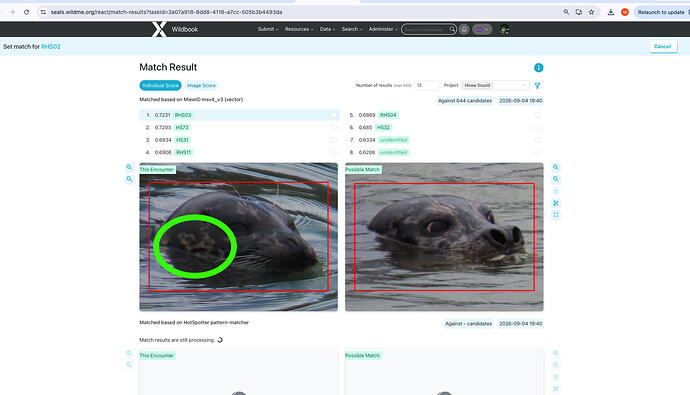The width and height of the screenshot is (690, 395).
Task: Open the Chrome profile avatar
Action: point(624,12)
